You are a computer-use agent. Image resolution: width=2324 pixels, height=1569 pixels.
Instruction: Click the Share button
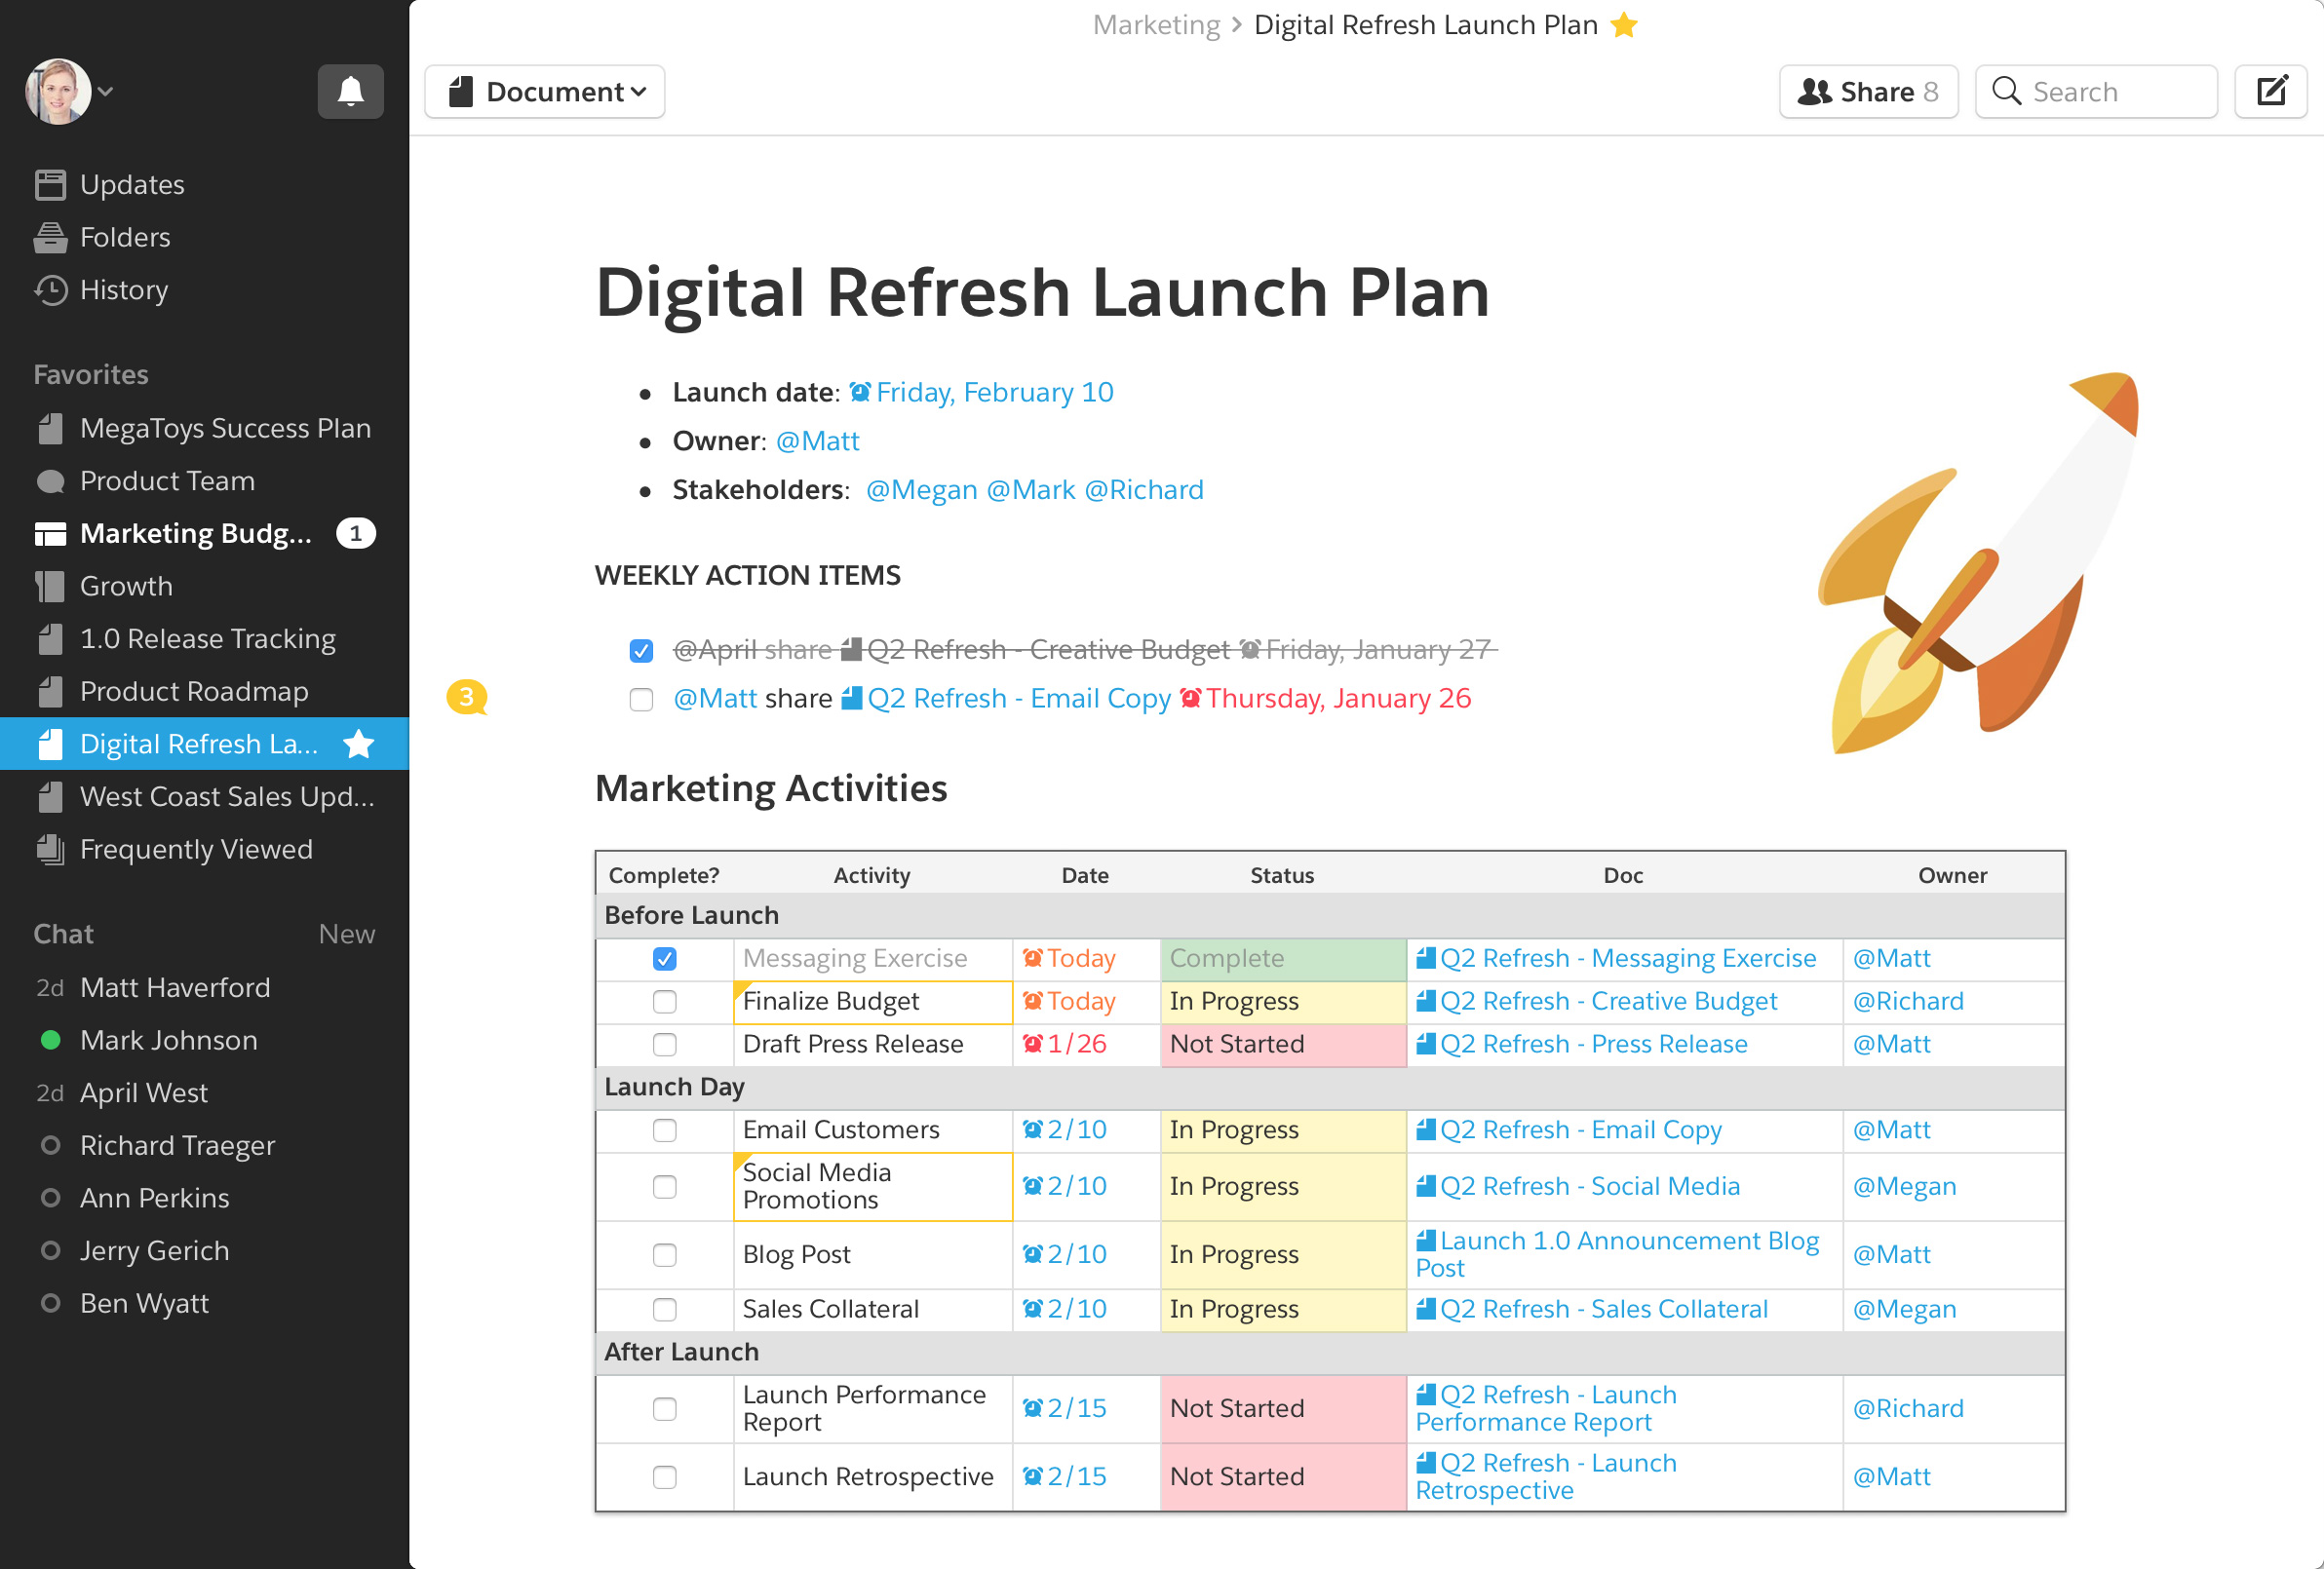pyautogui.click(x=1867, y=92)
